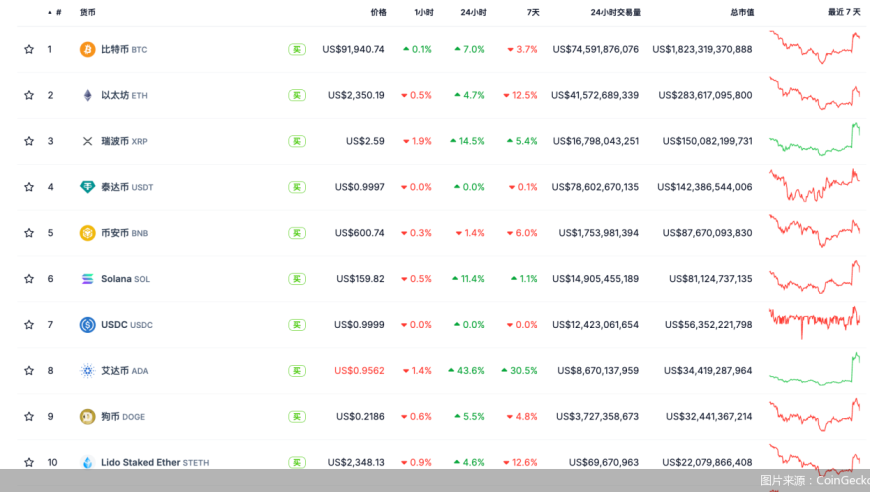View the Bitcoin 7-day sparkline chart
The height and width of the screenshot is (492, 870).
click(815, 48)
